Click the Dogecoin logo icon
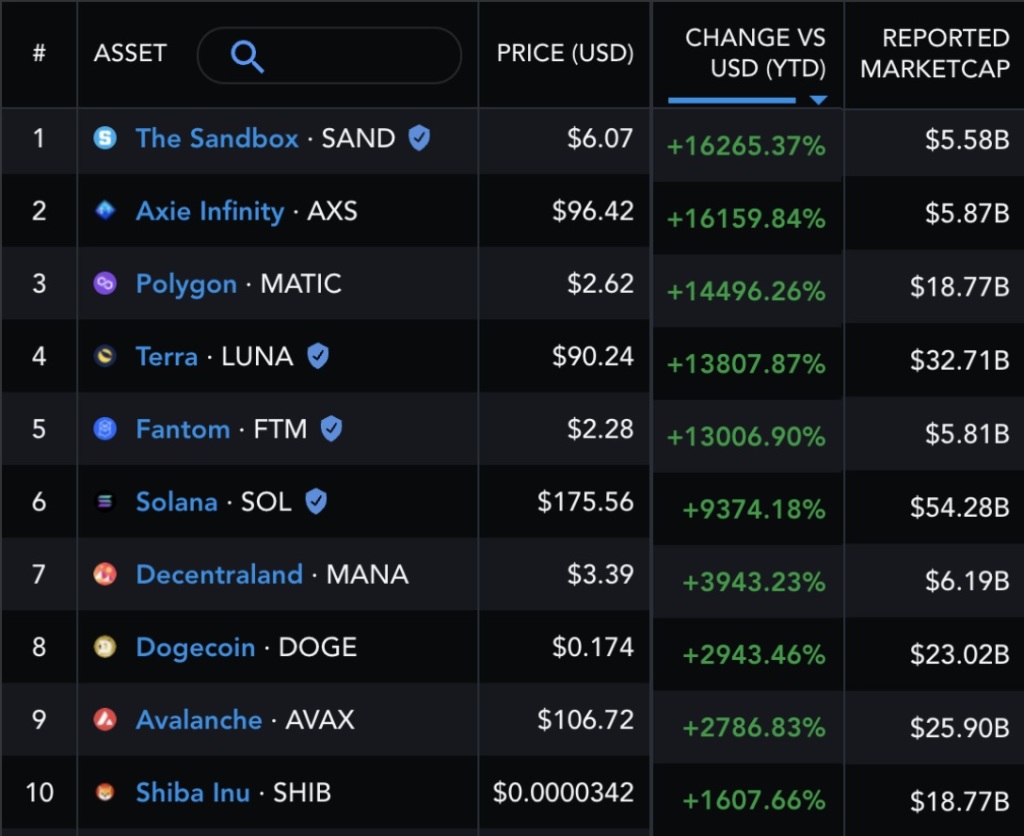The width and height of the screenshot is (1024, 836). point(106,648)
